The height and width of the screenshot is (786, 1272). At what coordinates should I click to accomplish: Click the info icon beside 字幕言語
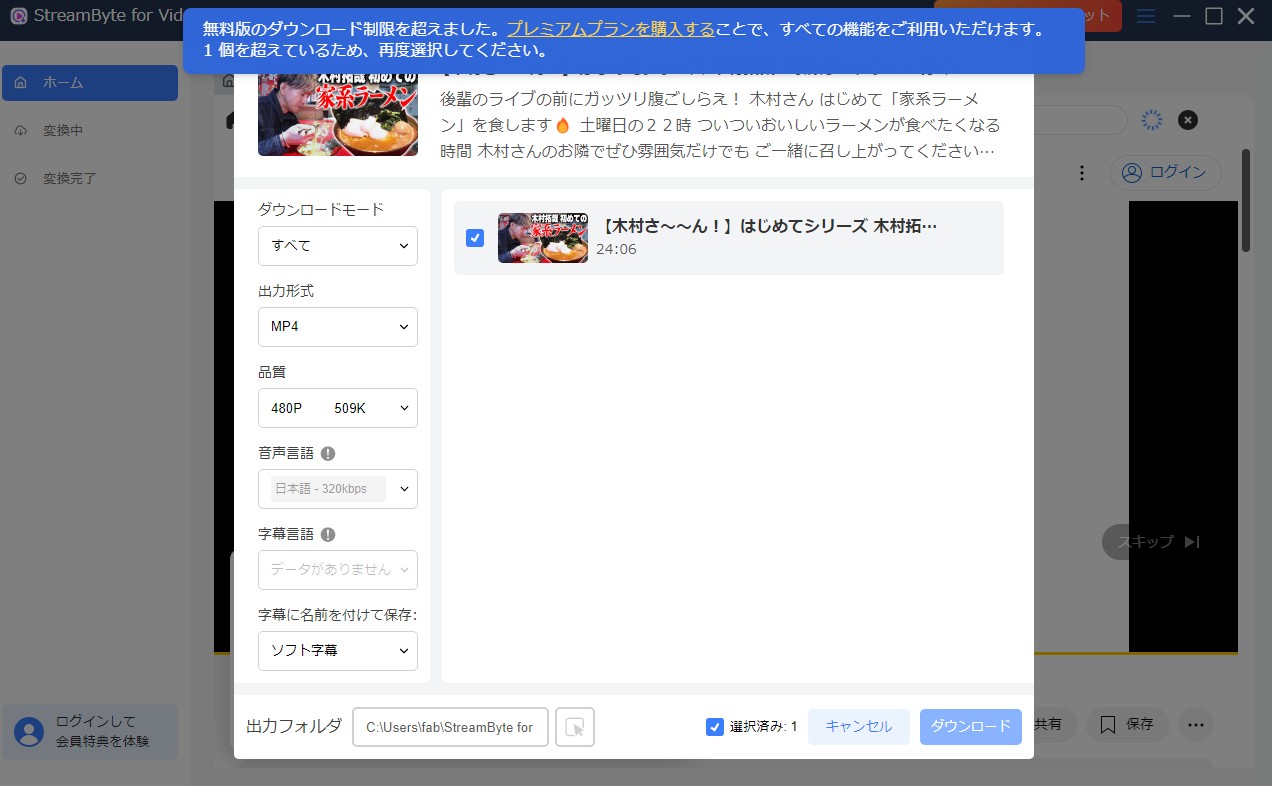pyautogui.click(x=328, y=534)
